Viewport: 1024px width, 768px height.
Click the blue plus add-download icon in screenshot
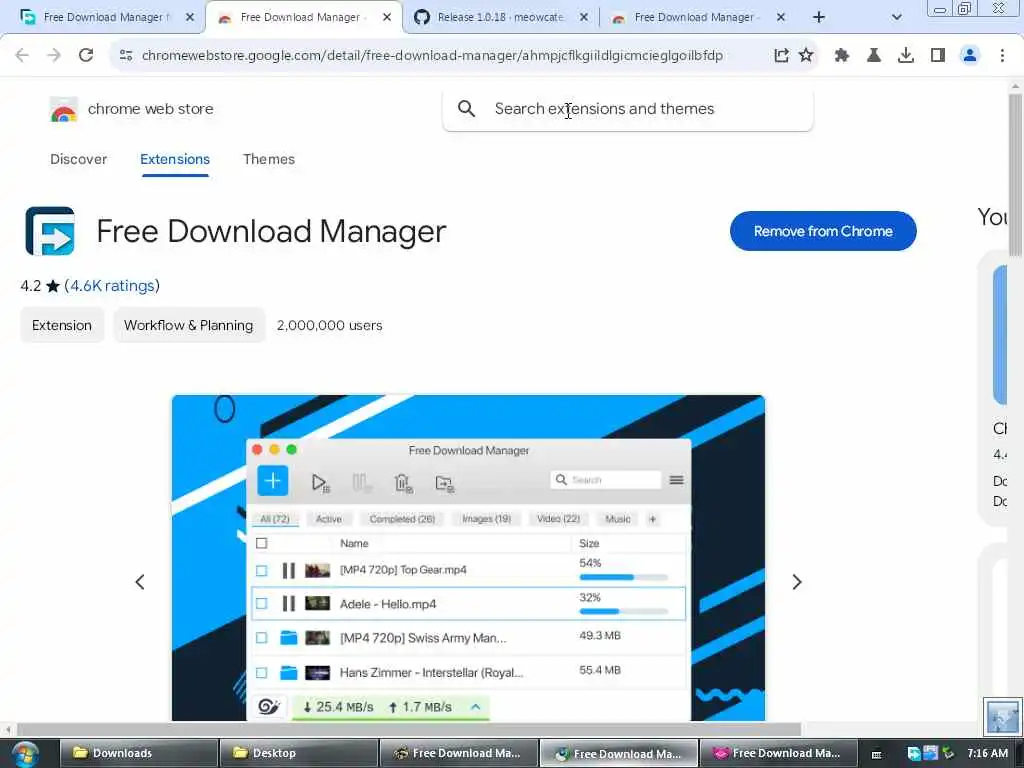click(x=272, y=481)
